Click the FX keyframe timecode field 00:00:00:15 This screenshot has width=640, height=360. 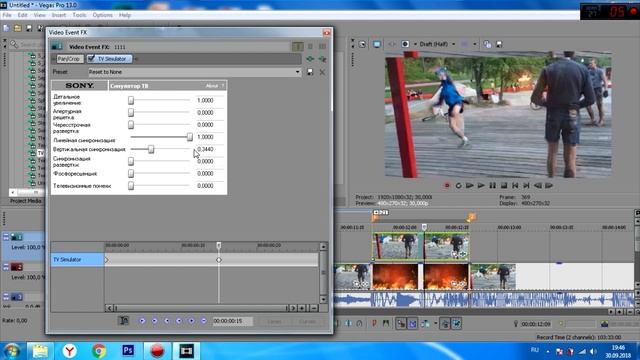[232, 321]
